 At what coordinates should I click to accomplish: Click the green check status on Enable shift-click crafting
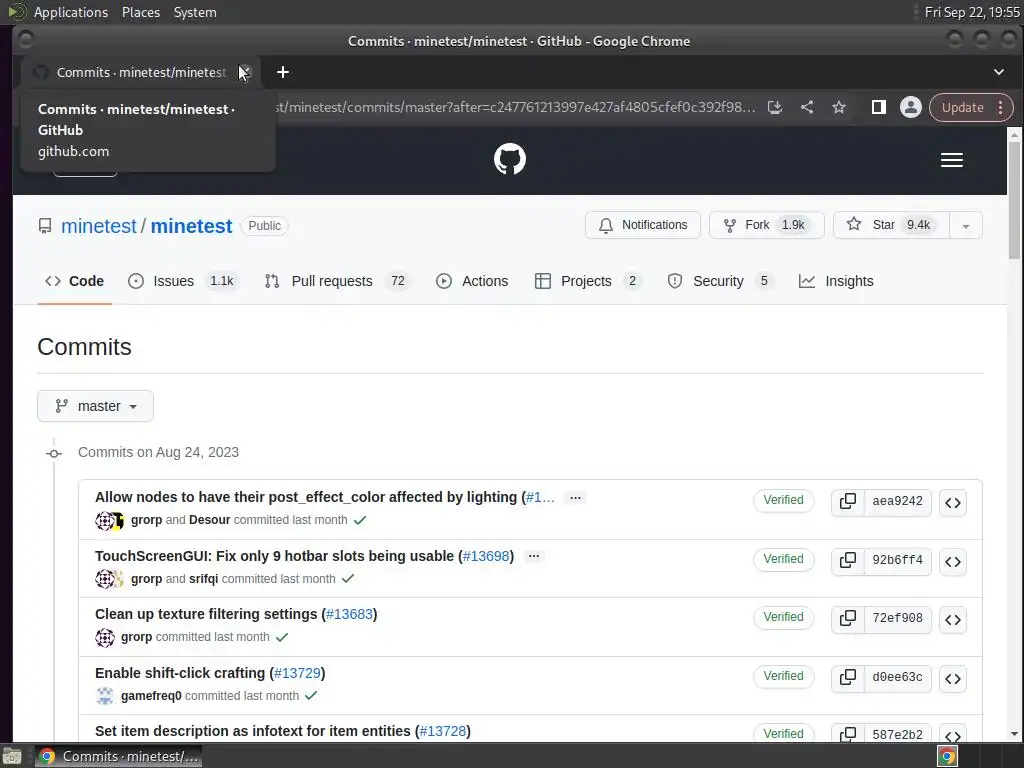[311, 696]
